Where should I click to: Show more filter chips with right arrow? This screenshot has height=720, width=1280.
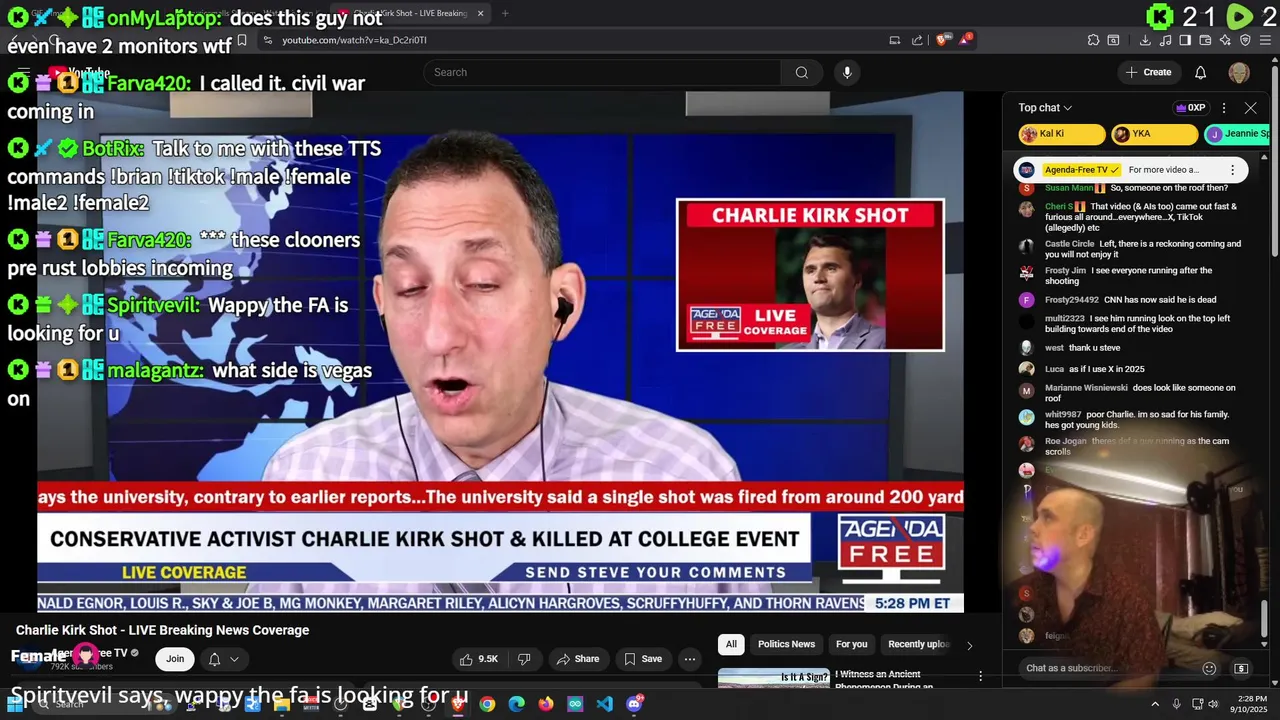point(969,645)
